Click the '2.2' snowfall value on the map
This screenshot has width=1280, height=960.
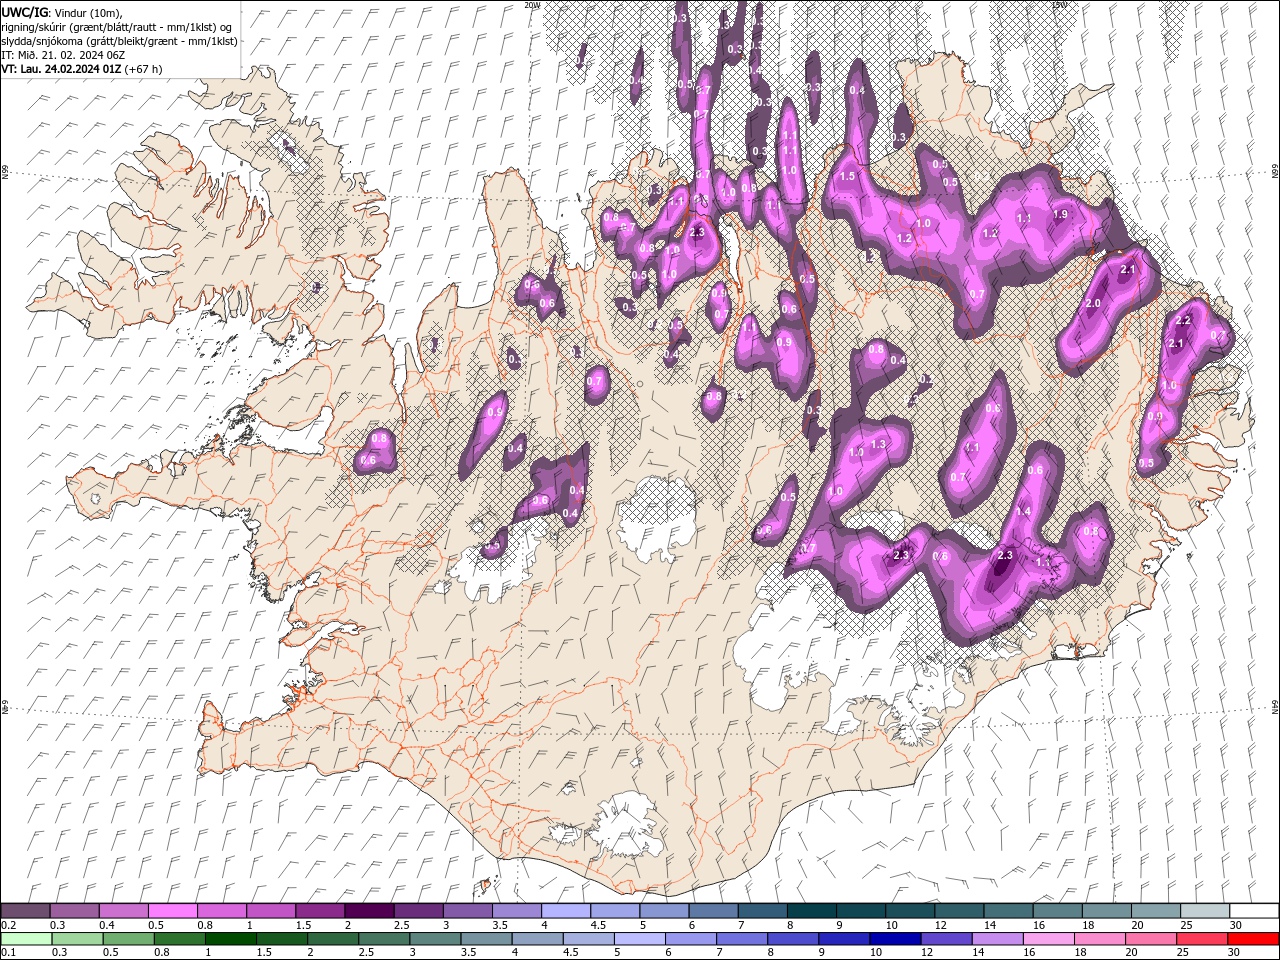[1183, 320]
